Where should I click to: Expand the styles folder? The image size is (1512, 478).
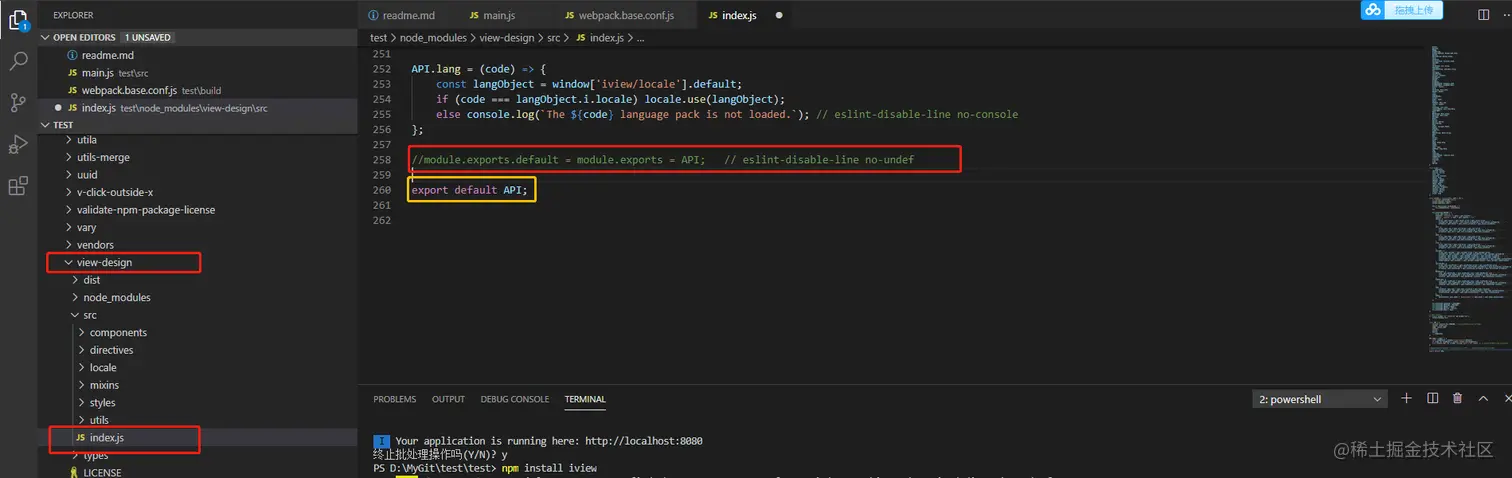pos(82,402)
